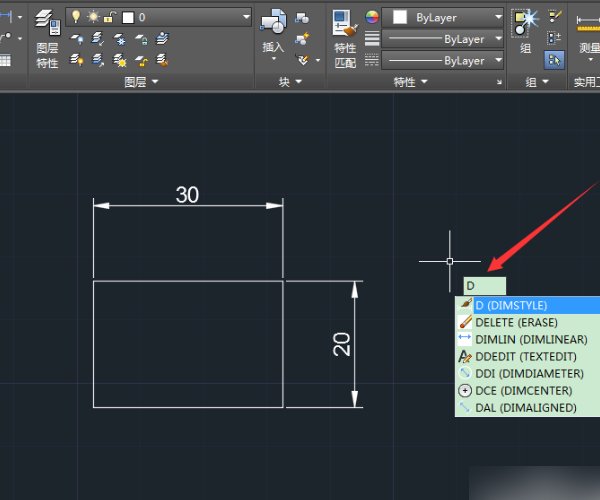Click the thaw all layers sun icon

[119, 60]
